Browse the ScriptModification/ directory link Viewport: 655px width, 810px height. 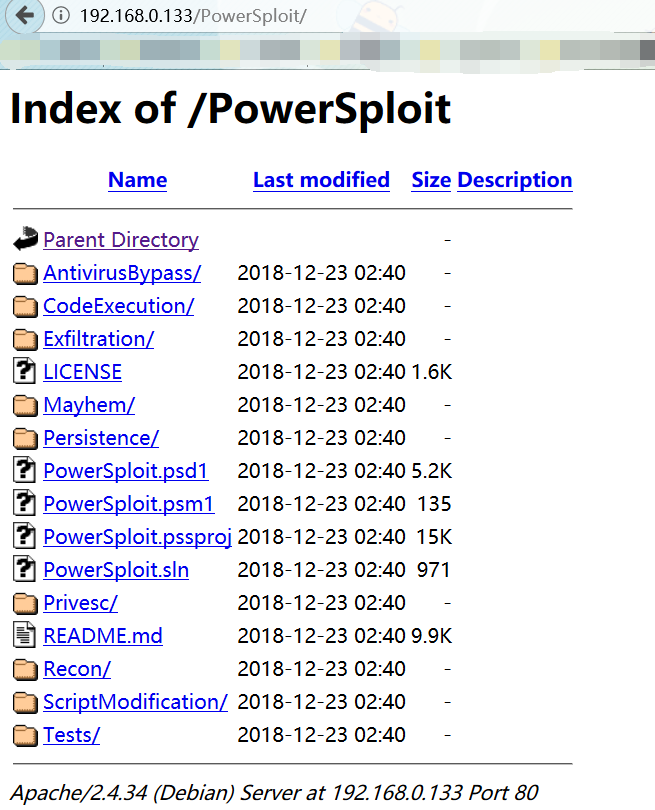click(135, 703)
